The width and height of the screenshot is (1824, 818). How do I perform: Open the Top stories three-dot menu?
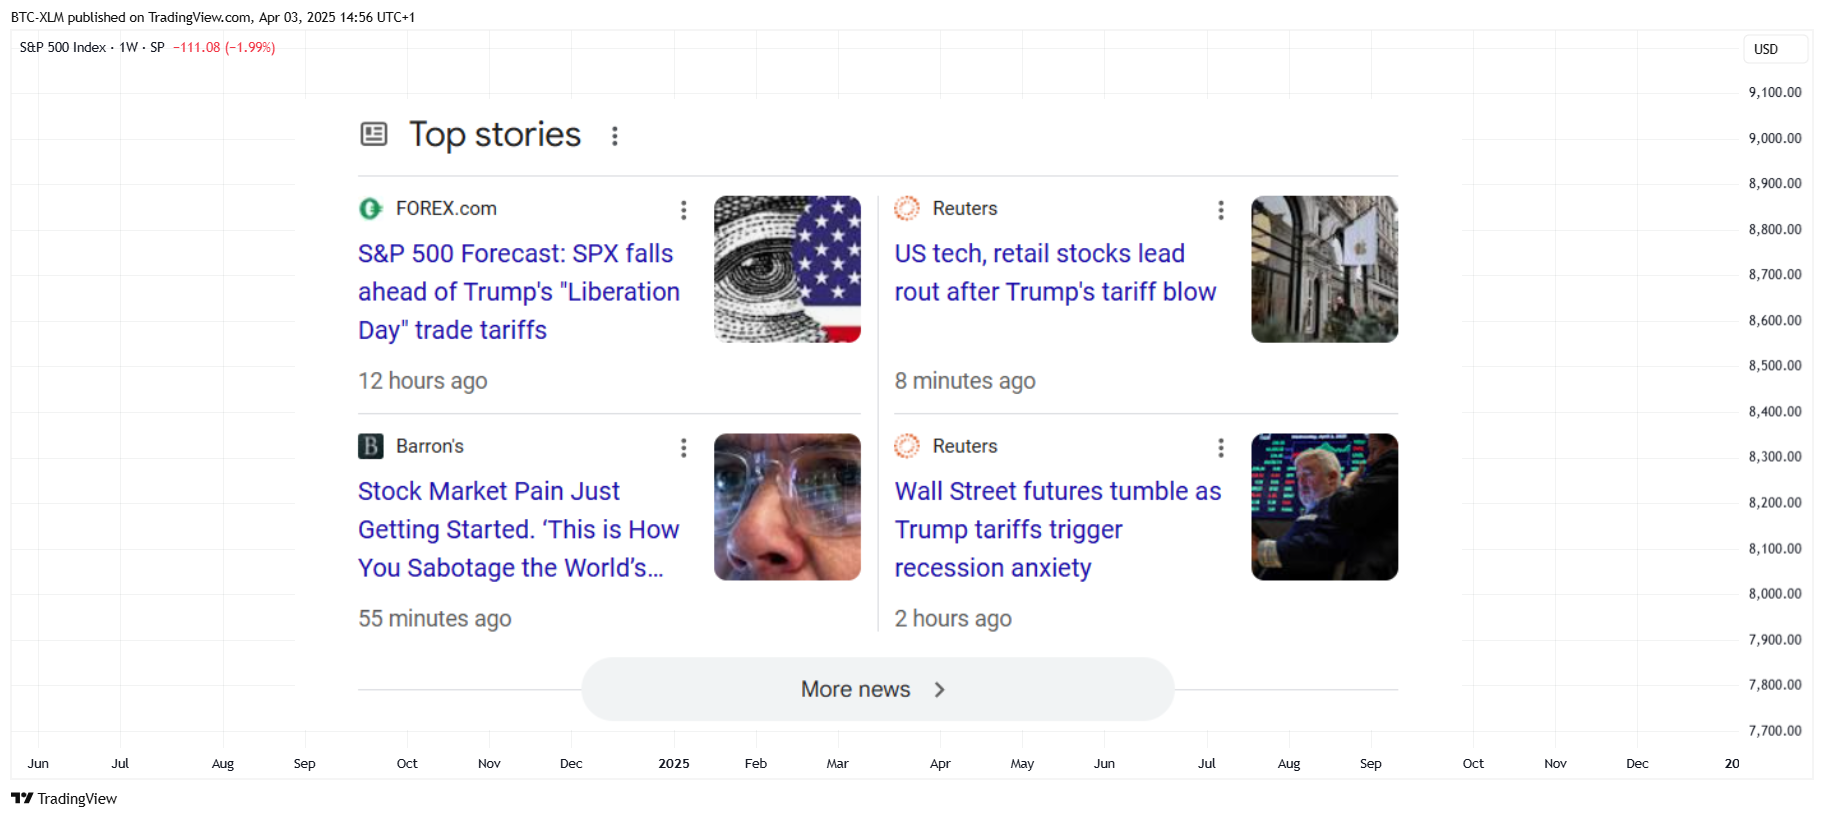[615, 136]
